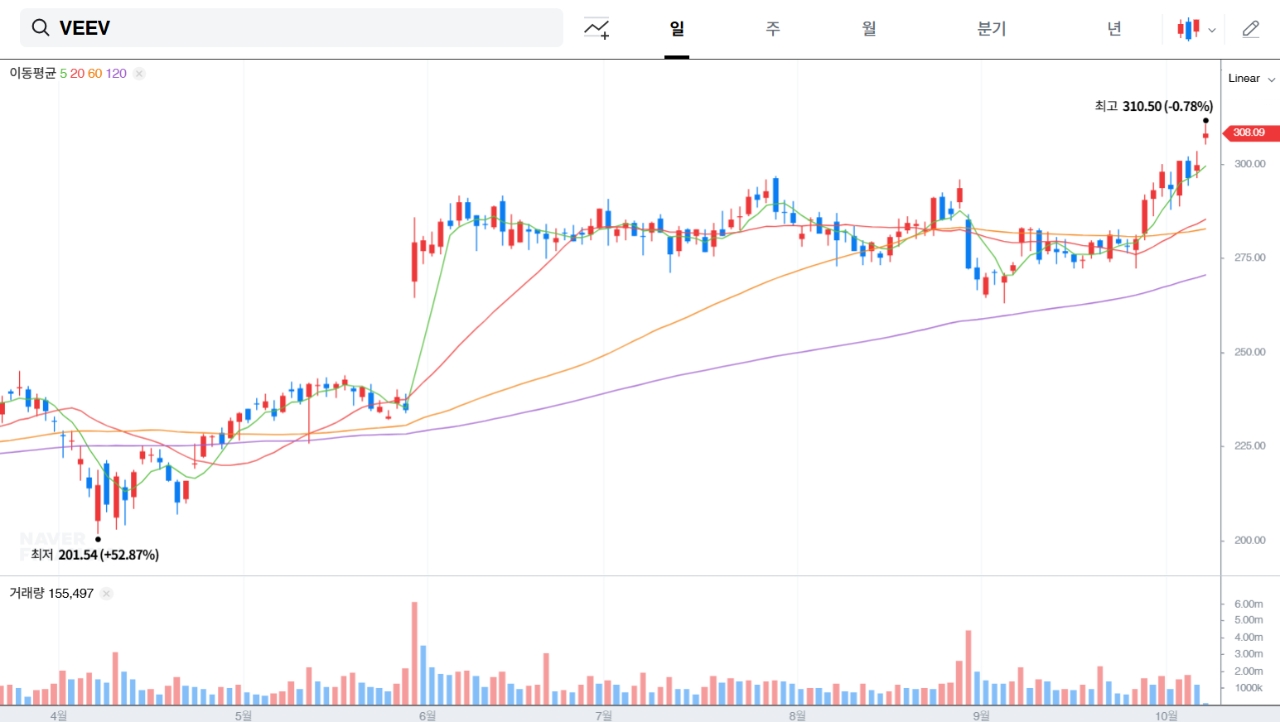
Task: Click the red 308.09 current price tag
Action: coord(1248,132)
